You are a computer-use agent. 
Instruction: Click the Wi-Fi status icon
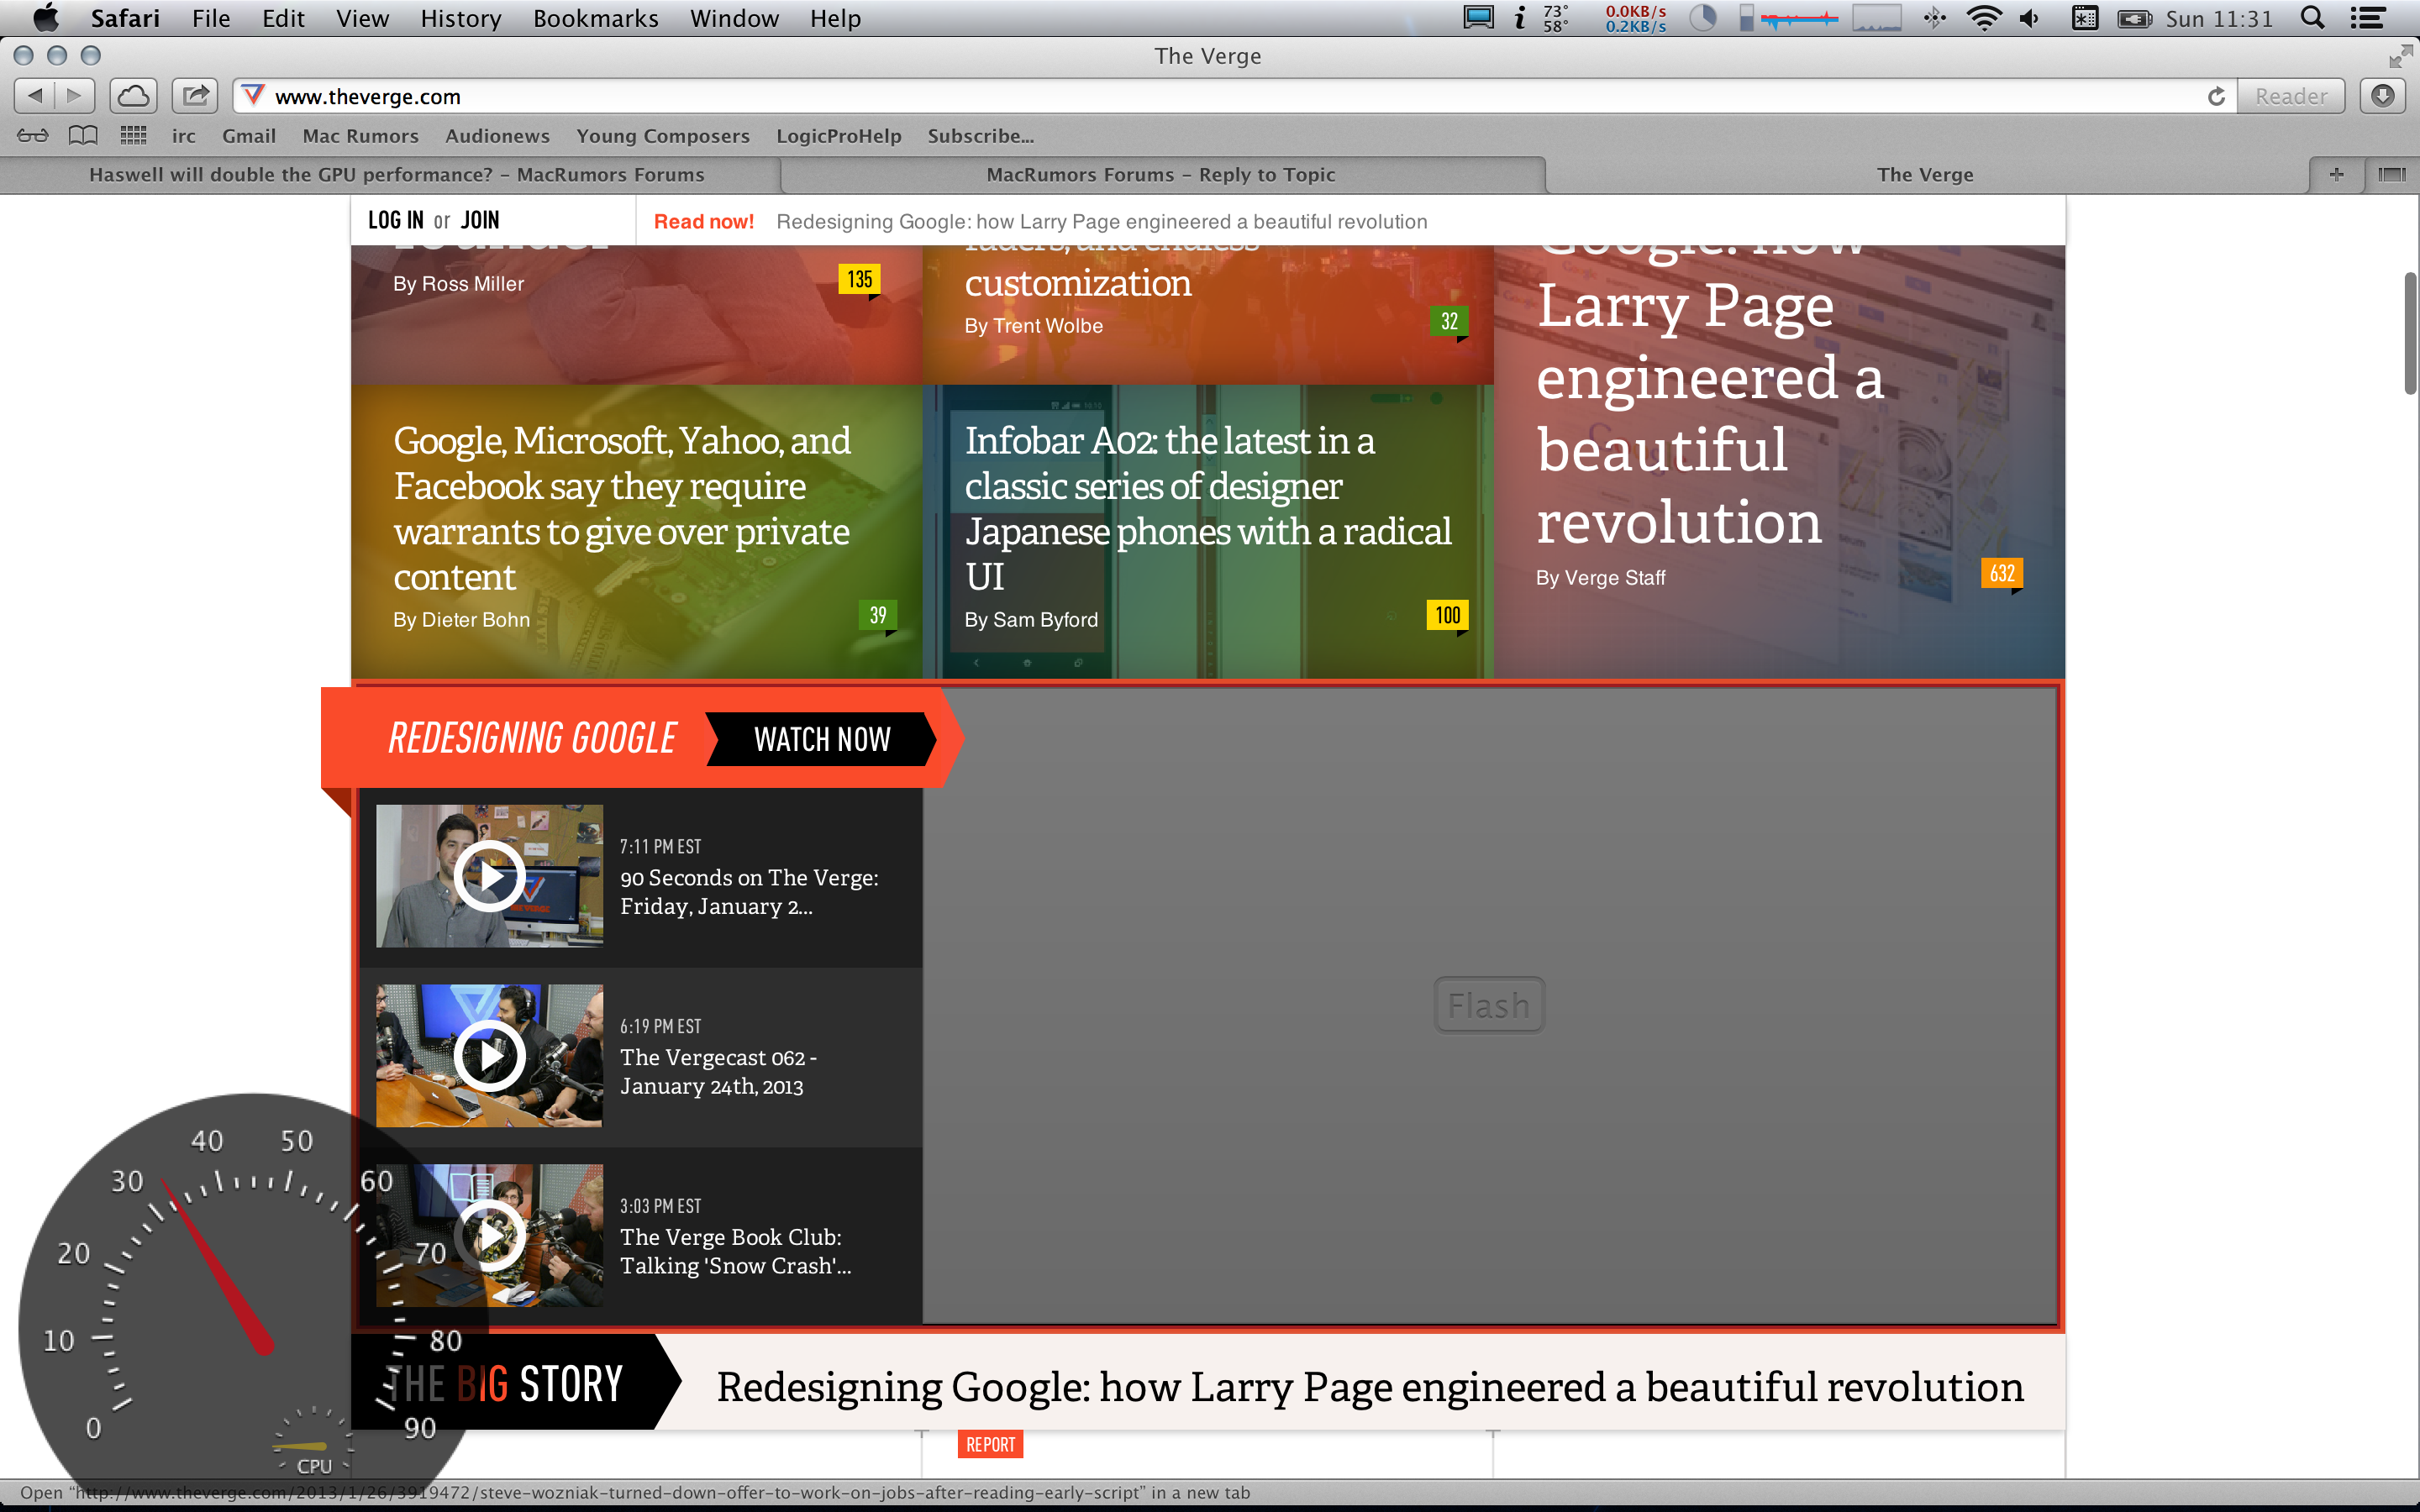tap(1983, 18)
